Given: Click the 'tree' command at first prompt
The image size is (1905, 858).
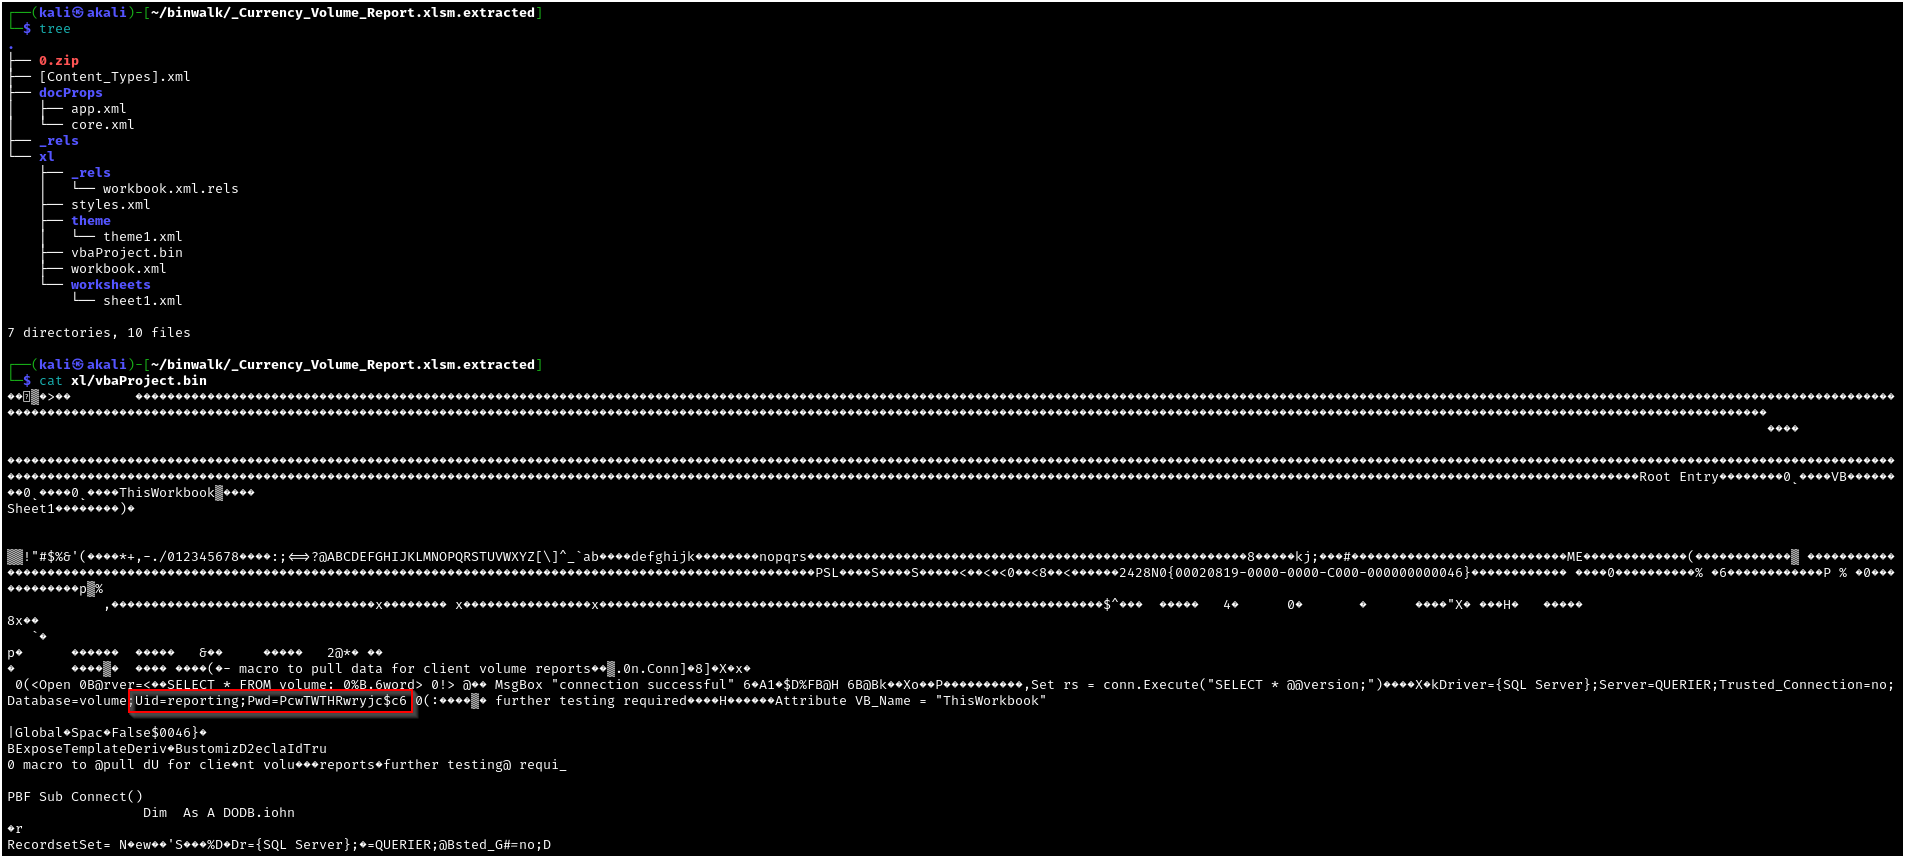Looking at the screenshot, I should 54,29.
